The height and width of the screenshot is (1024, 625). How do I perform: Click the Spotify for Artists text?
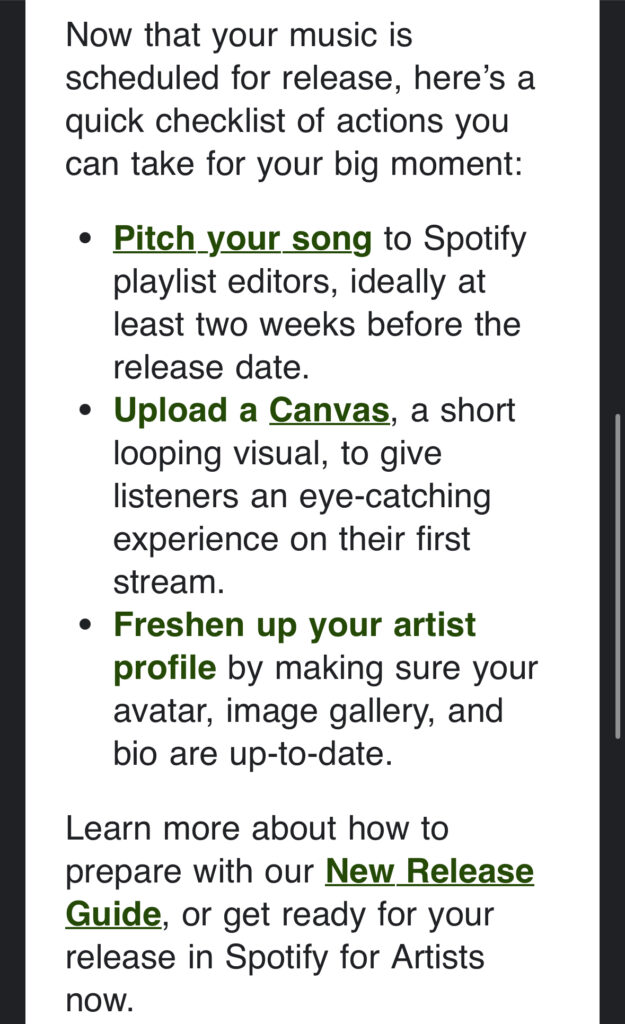[355, 958]
